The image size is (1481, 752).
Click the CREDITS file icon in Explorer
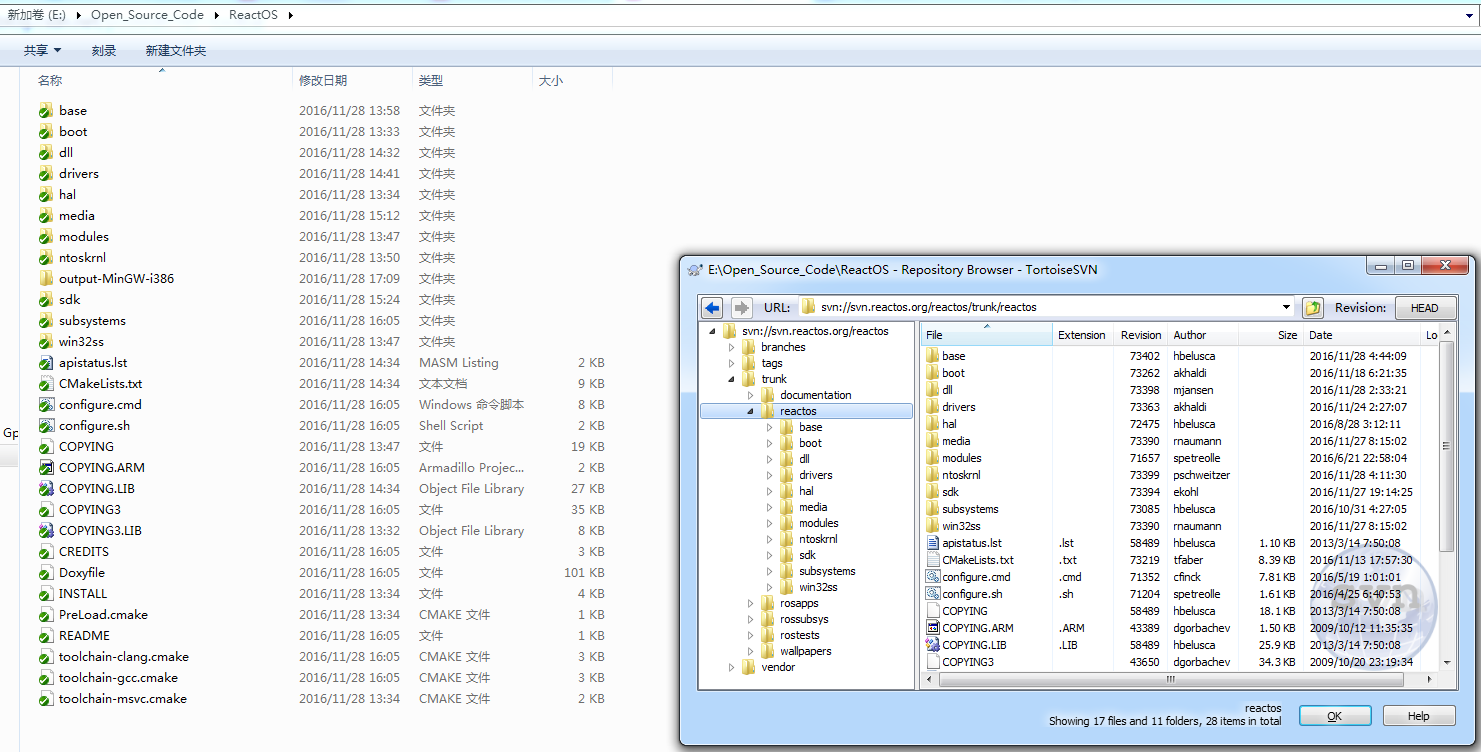(46, 551)
